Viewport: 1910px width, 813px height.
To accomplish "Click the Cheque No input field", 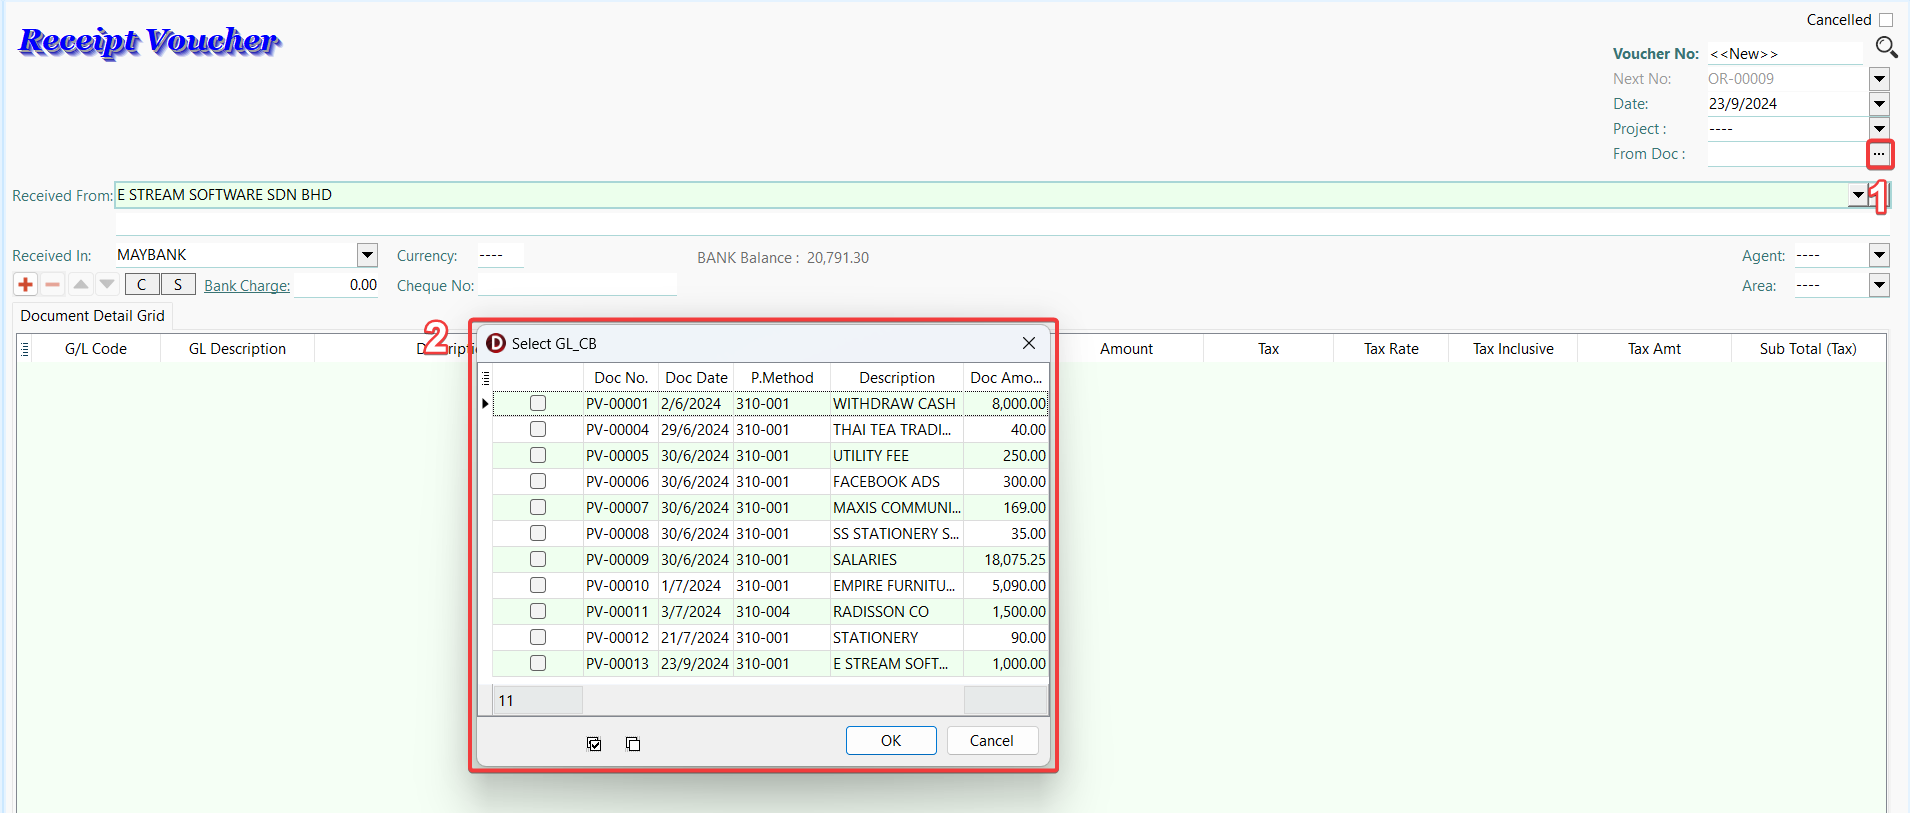I will 577,286.
